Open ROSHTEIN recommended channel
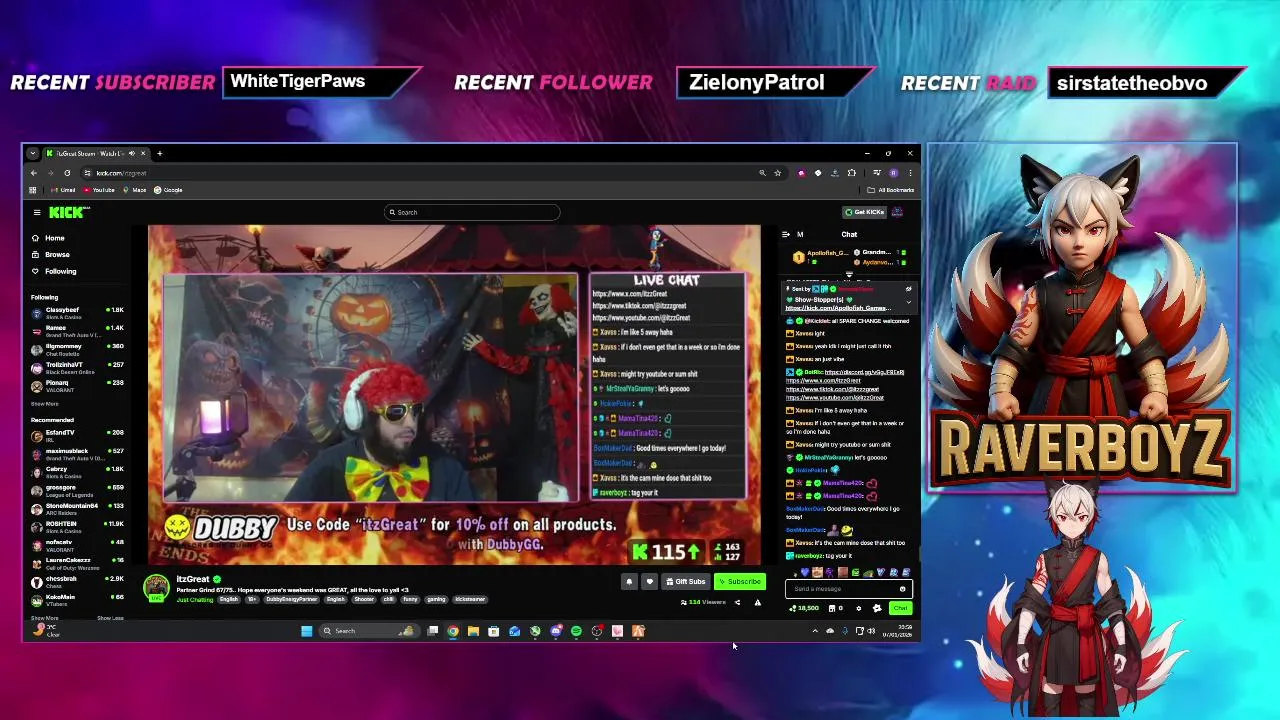 point(78,527)
